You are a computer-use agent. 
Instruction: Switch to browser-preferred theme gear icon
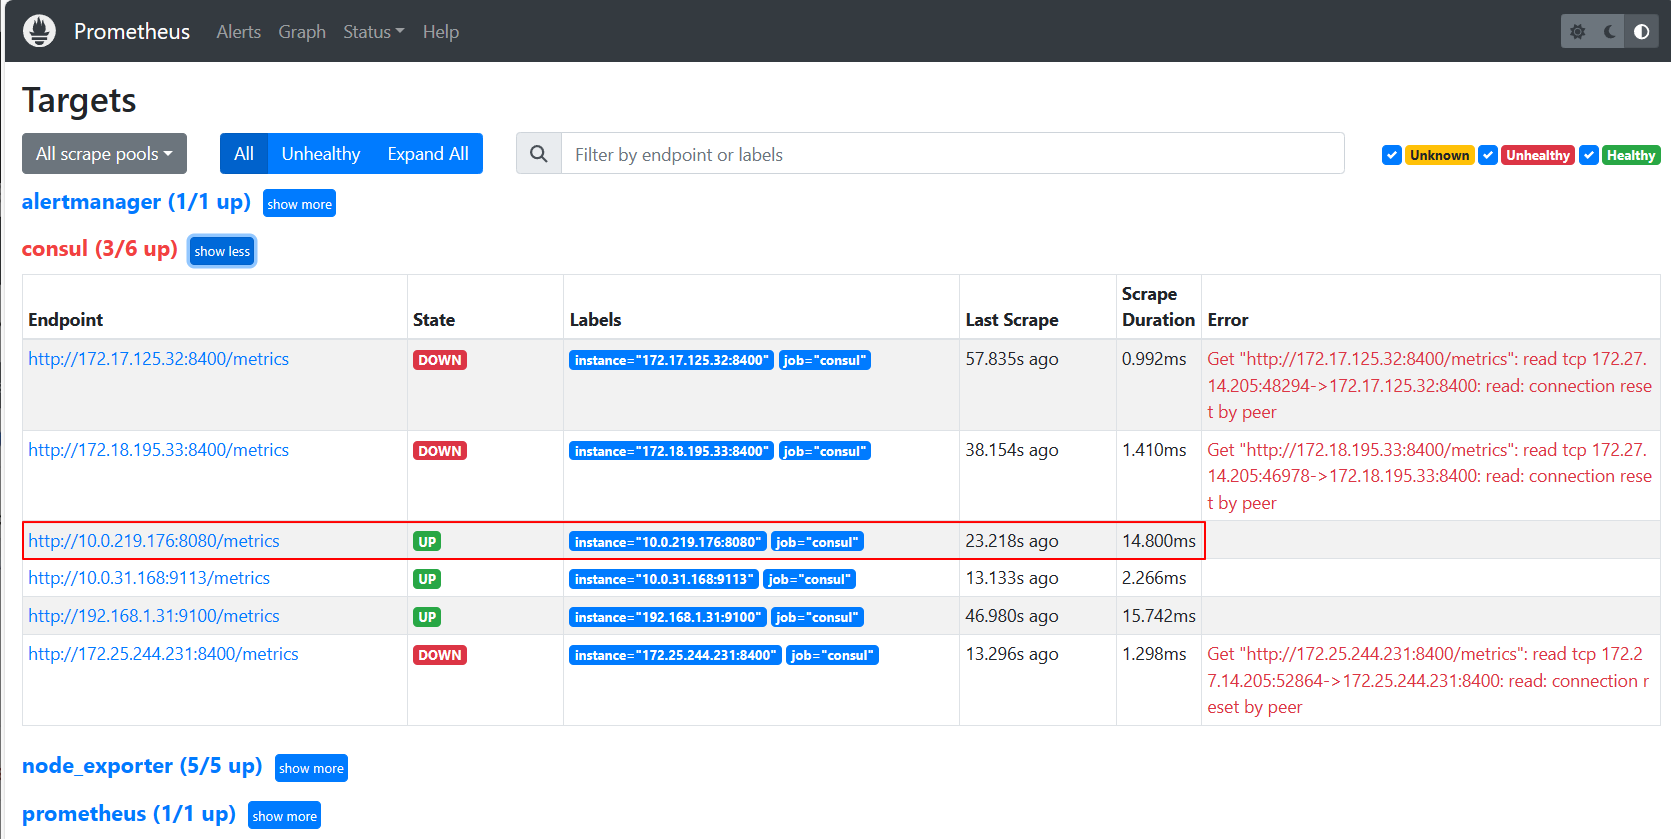pyautogui.click(x=1577, y=31)
